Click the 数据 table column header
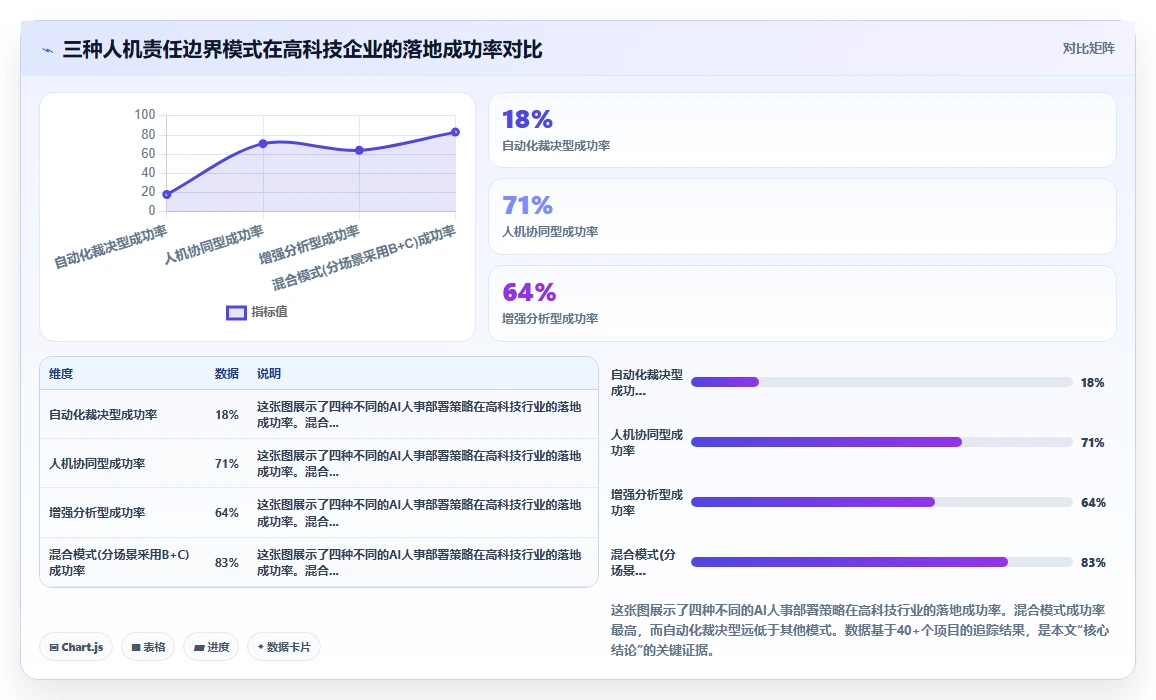The height and width of the screenshot is (700, 1156). pos(226,374)
